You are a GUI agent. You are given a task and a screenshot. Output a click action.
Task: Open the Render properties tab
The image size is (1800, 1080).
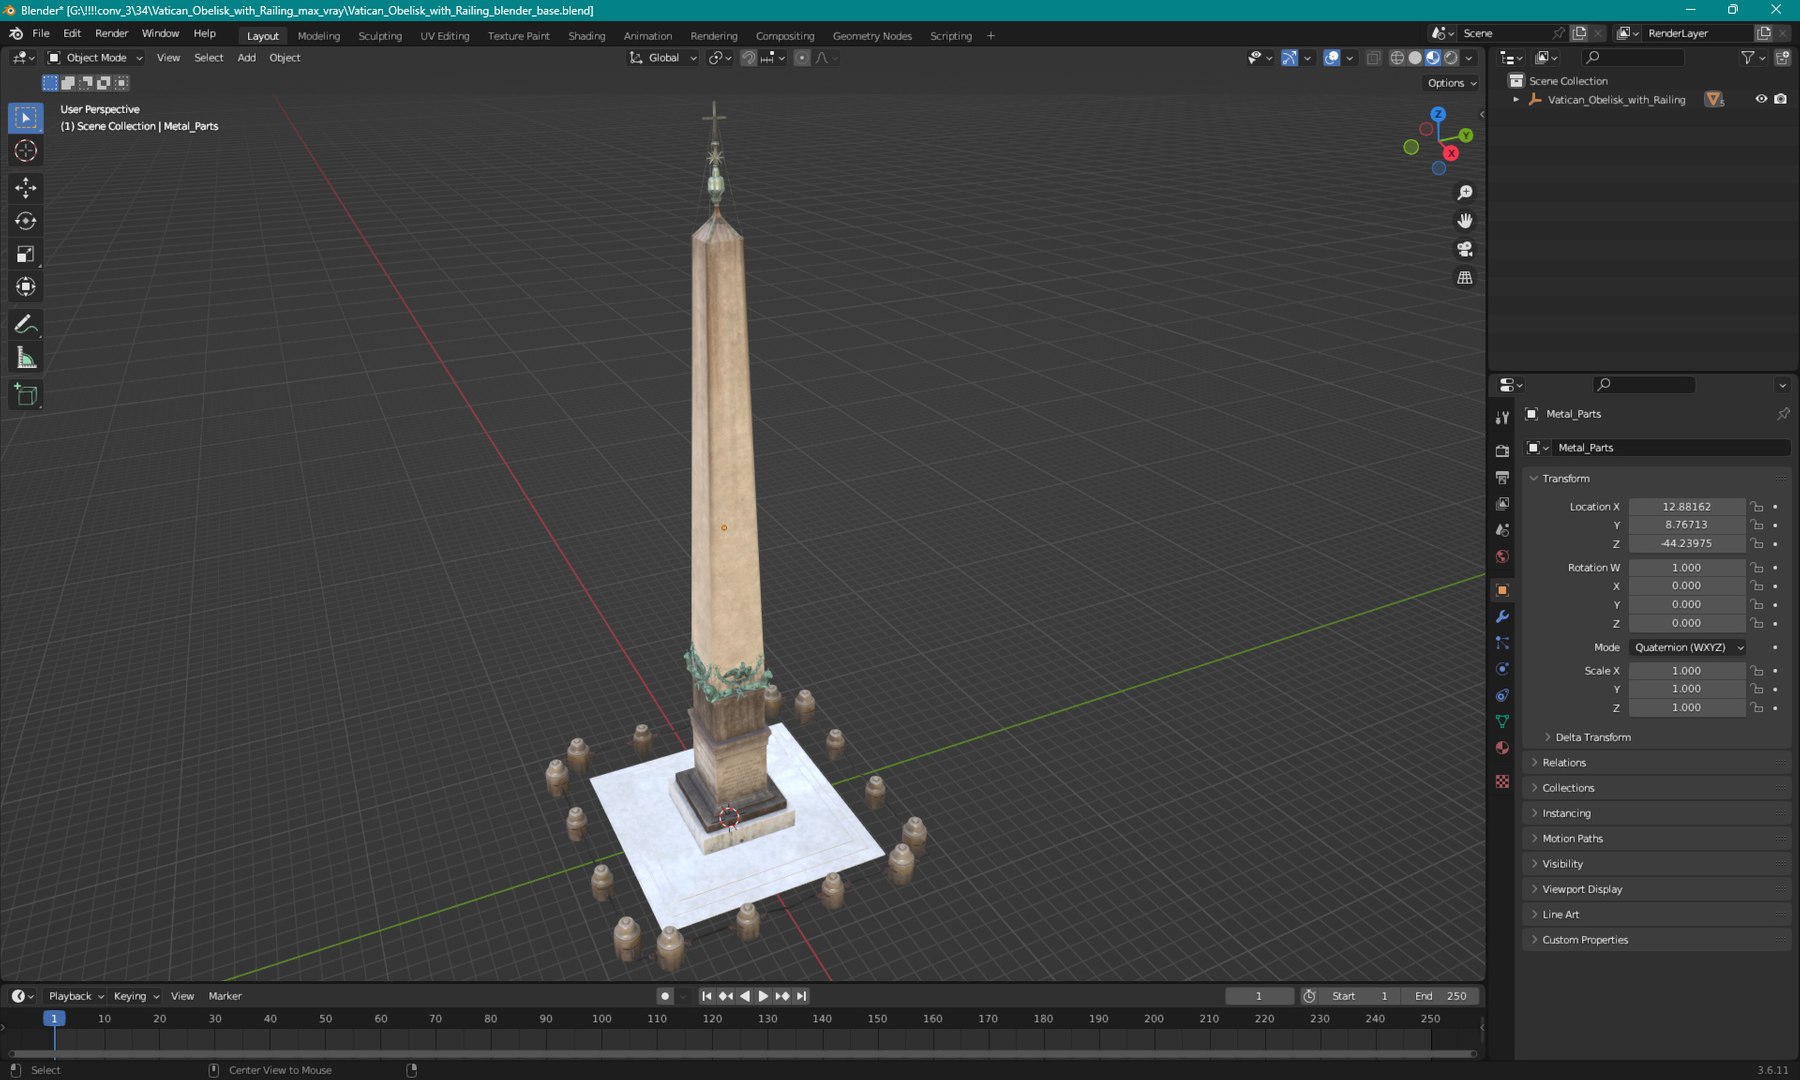(x=1502, y=451)
